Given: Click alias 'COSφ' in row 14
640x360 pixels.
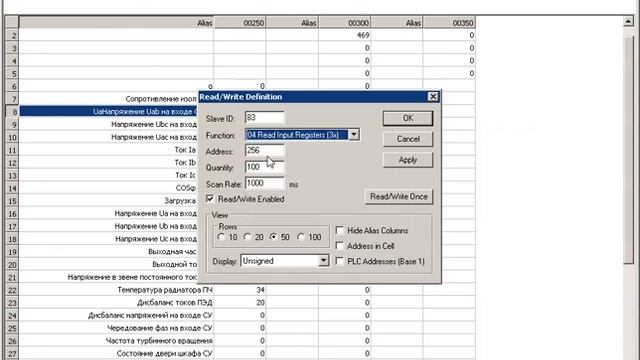Looking at the screenshot, I should click(x=186, y=188).
